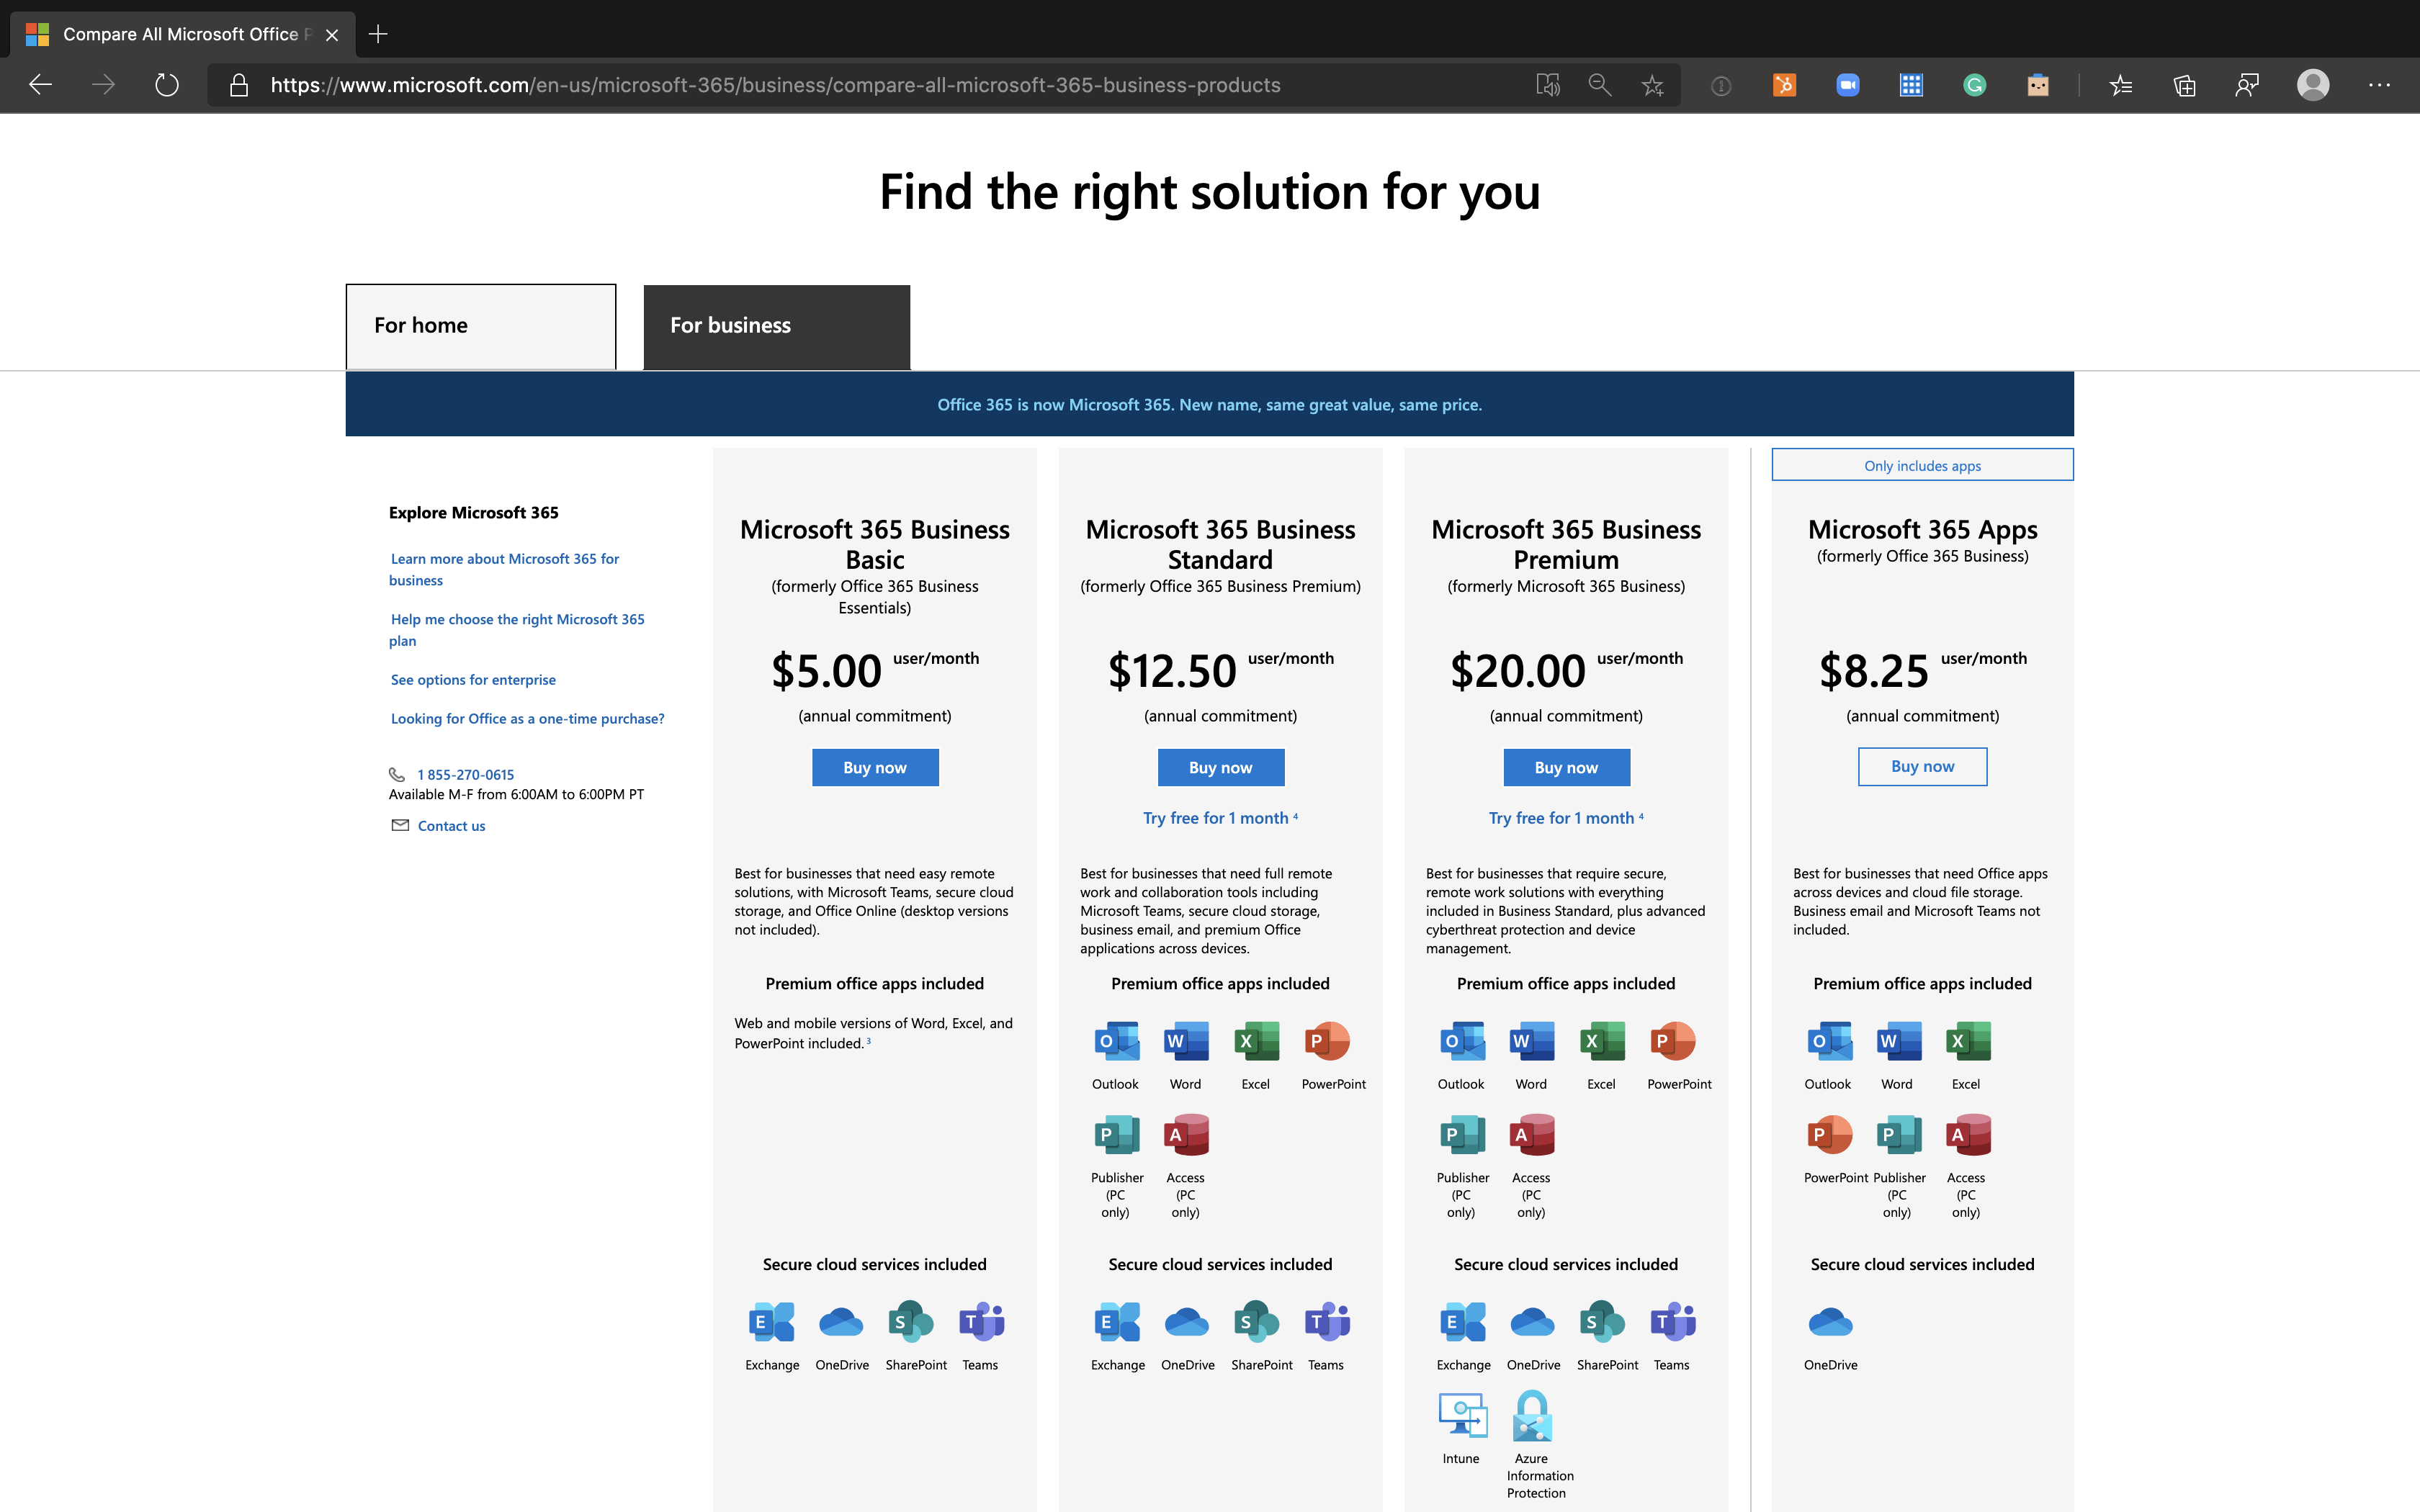Click the Excel icon in Microsoft 365 Apps
2420x1512 pixels.
point(1966,1040)
